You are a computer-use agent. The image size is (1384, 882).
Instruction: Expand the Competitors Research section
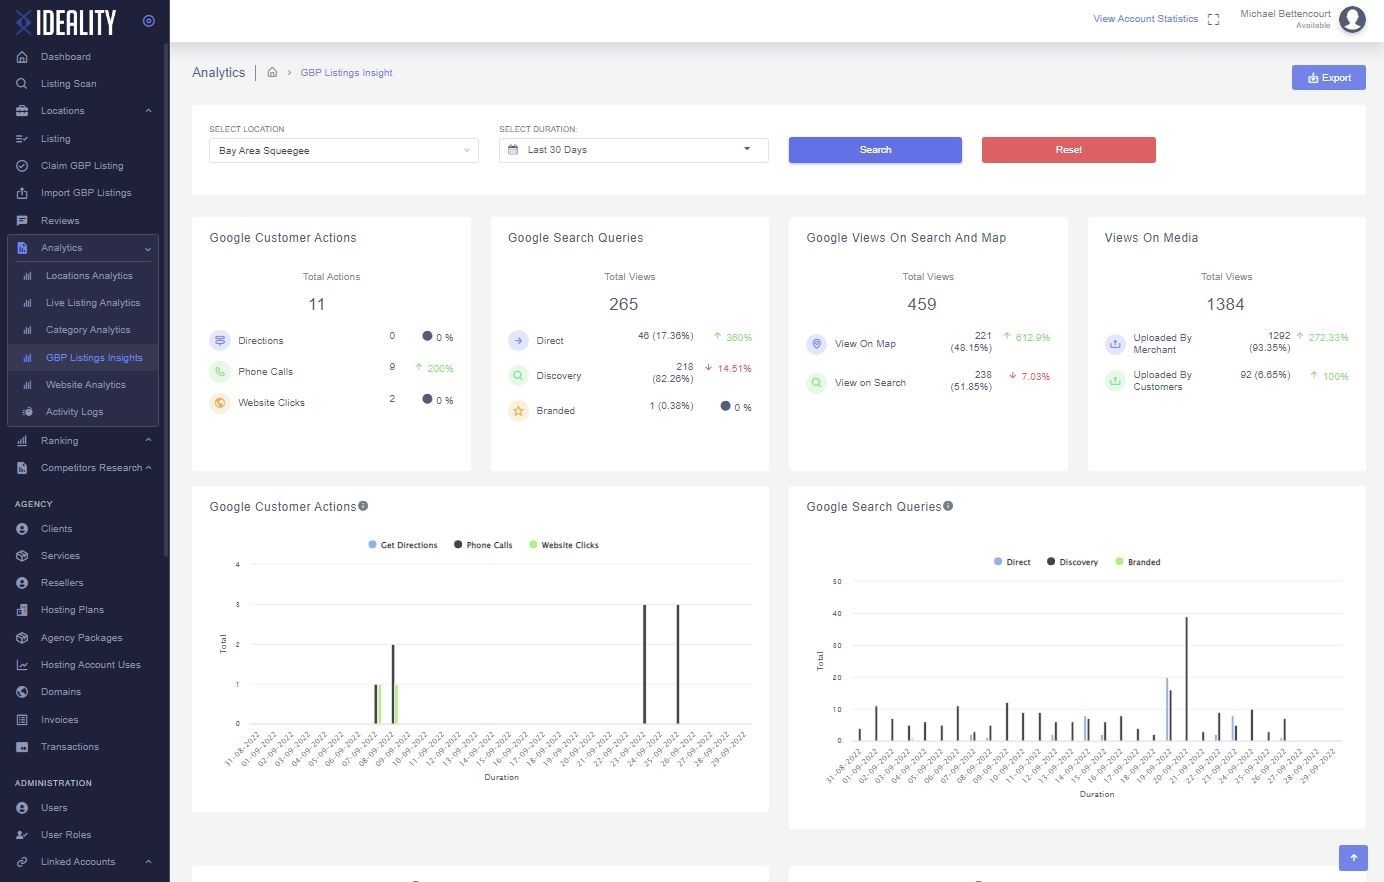pyautogui.click(x=148, y=468)
